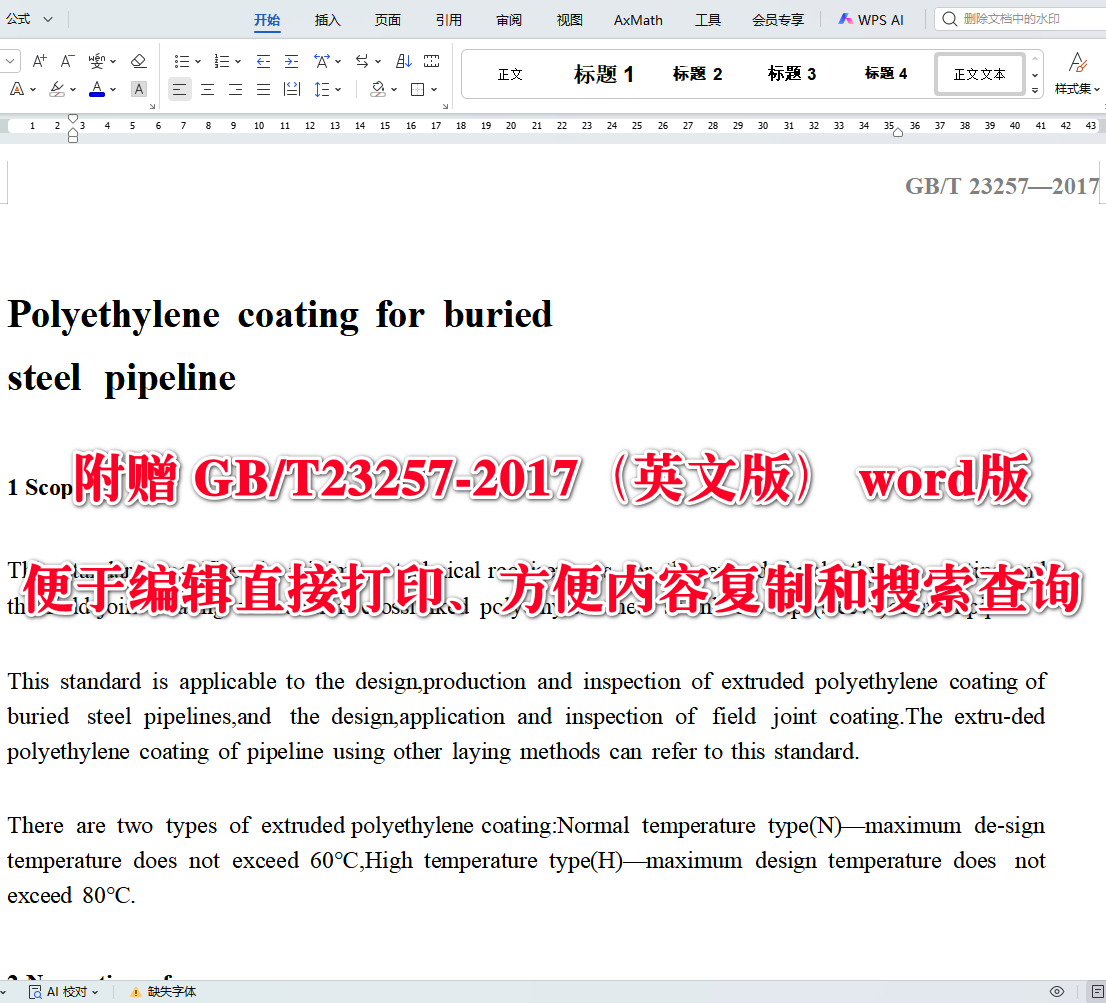Click the decrease indent icon
Viewport: 1106px width, 1003px height.
261,60
